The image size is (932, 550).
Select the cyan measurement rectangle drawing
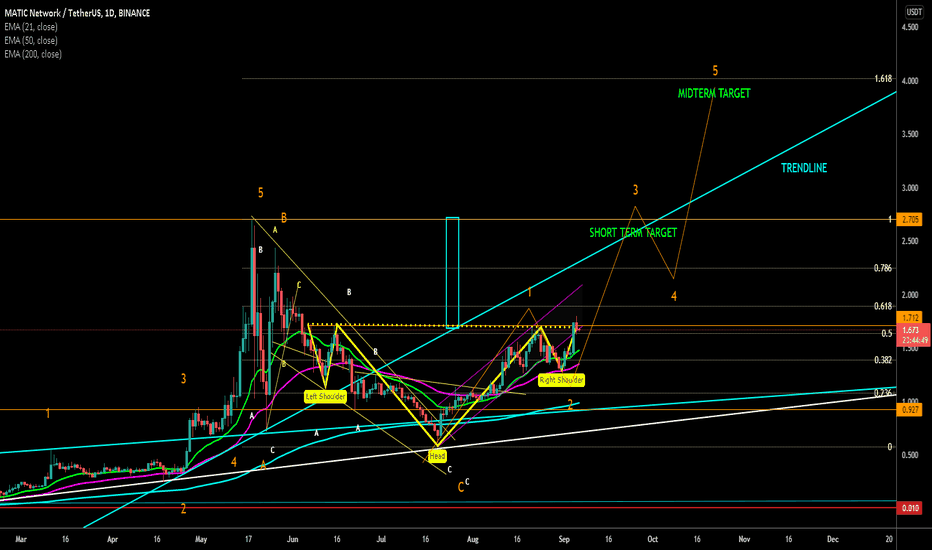pyautogui.click(x=452, y=272)
